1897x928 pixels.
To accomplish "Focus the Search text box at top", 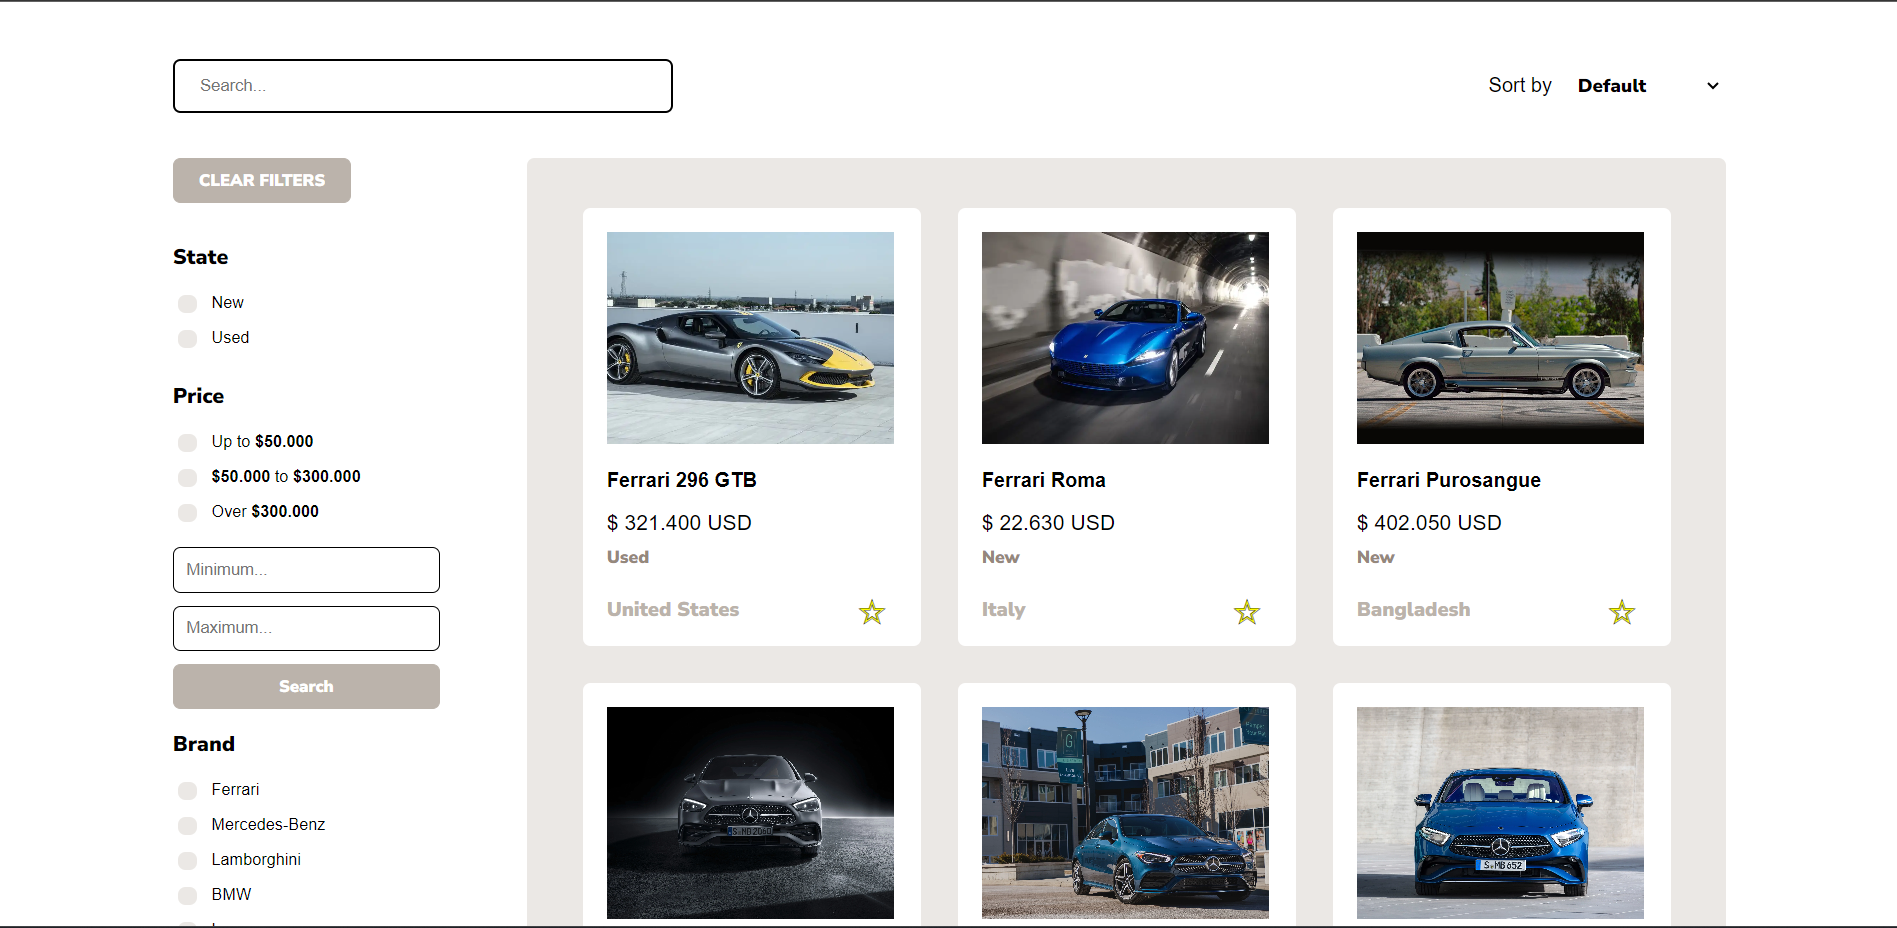I will coord(423,86).
